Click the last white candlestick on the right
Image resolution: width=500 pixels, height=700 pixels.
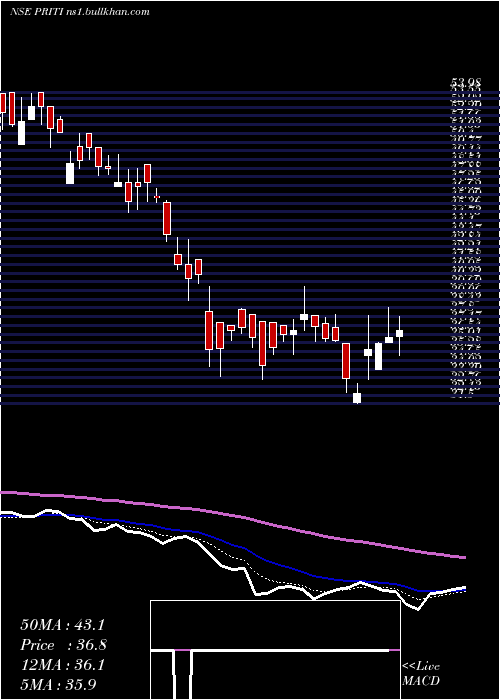(x=400, y=333)
